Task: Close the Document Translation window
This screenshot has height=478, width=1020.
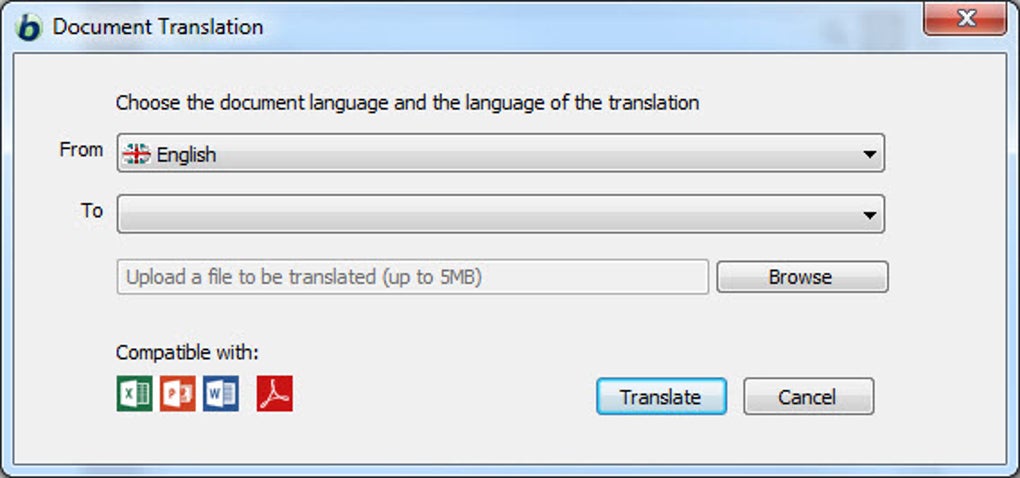Action: click(x=964, y=20)
